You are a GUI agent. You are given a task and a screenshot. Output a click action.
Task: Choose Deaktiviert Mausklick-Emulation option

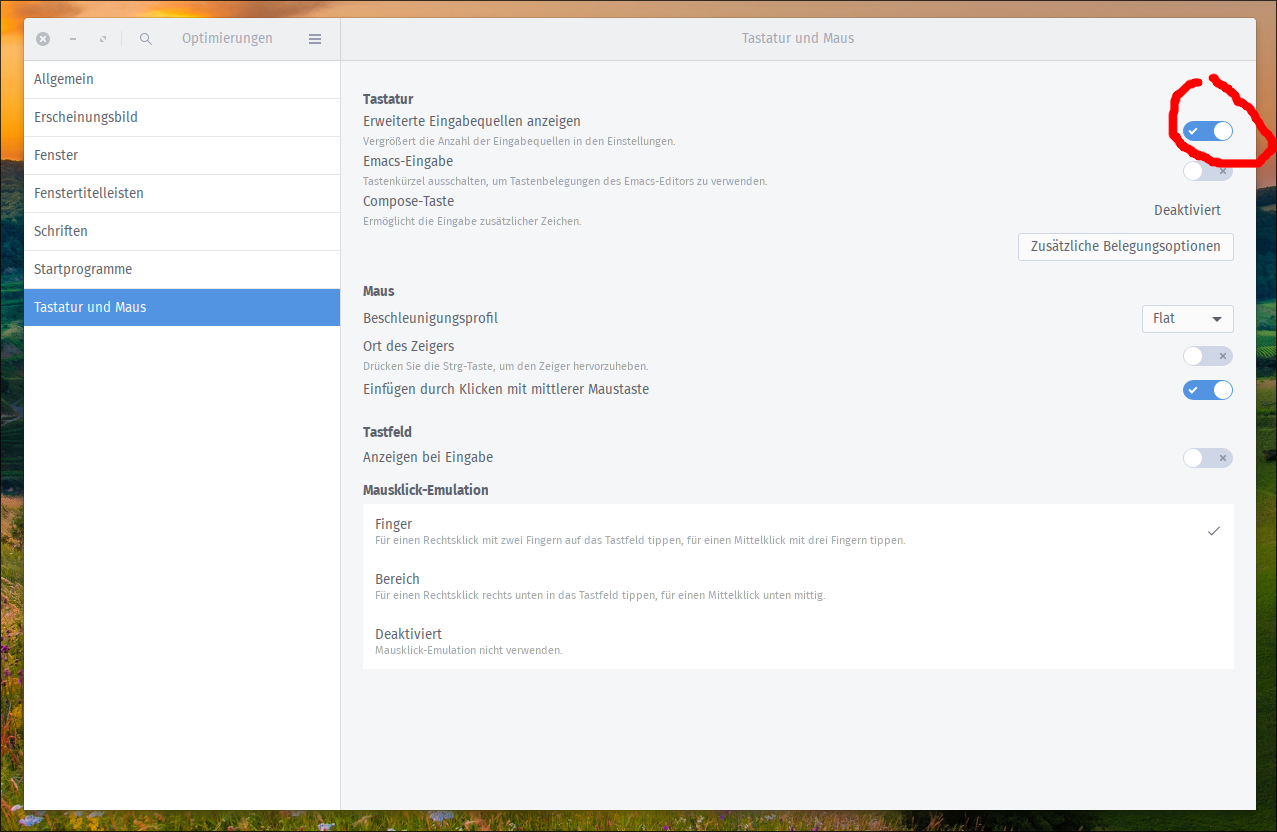(798, 641)
